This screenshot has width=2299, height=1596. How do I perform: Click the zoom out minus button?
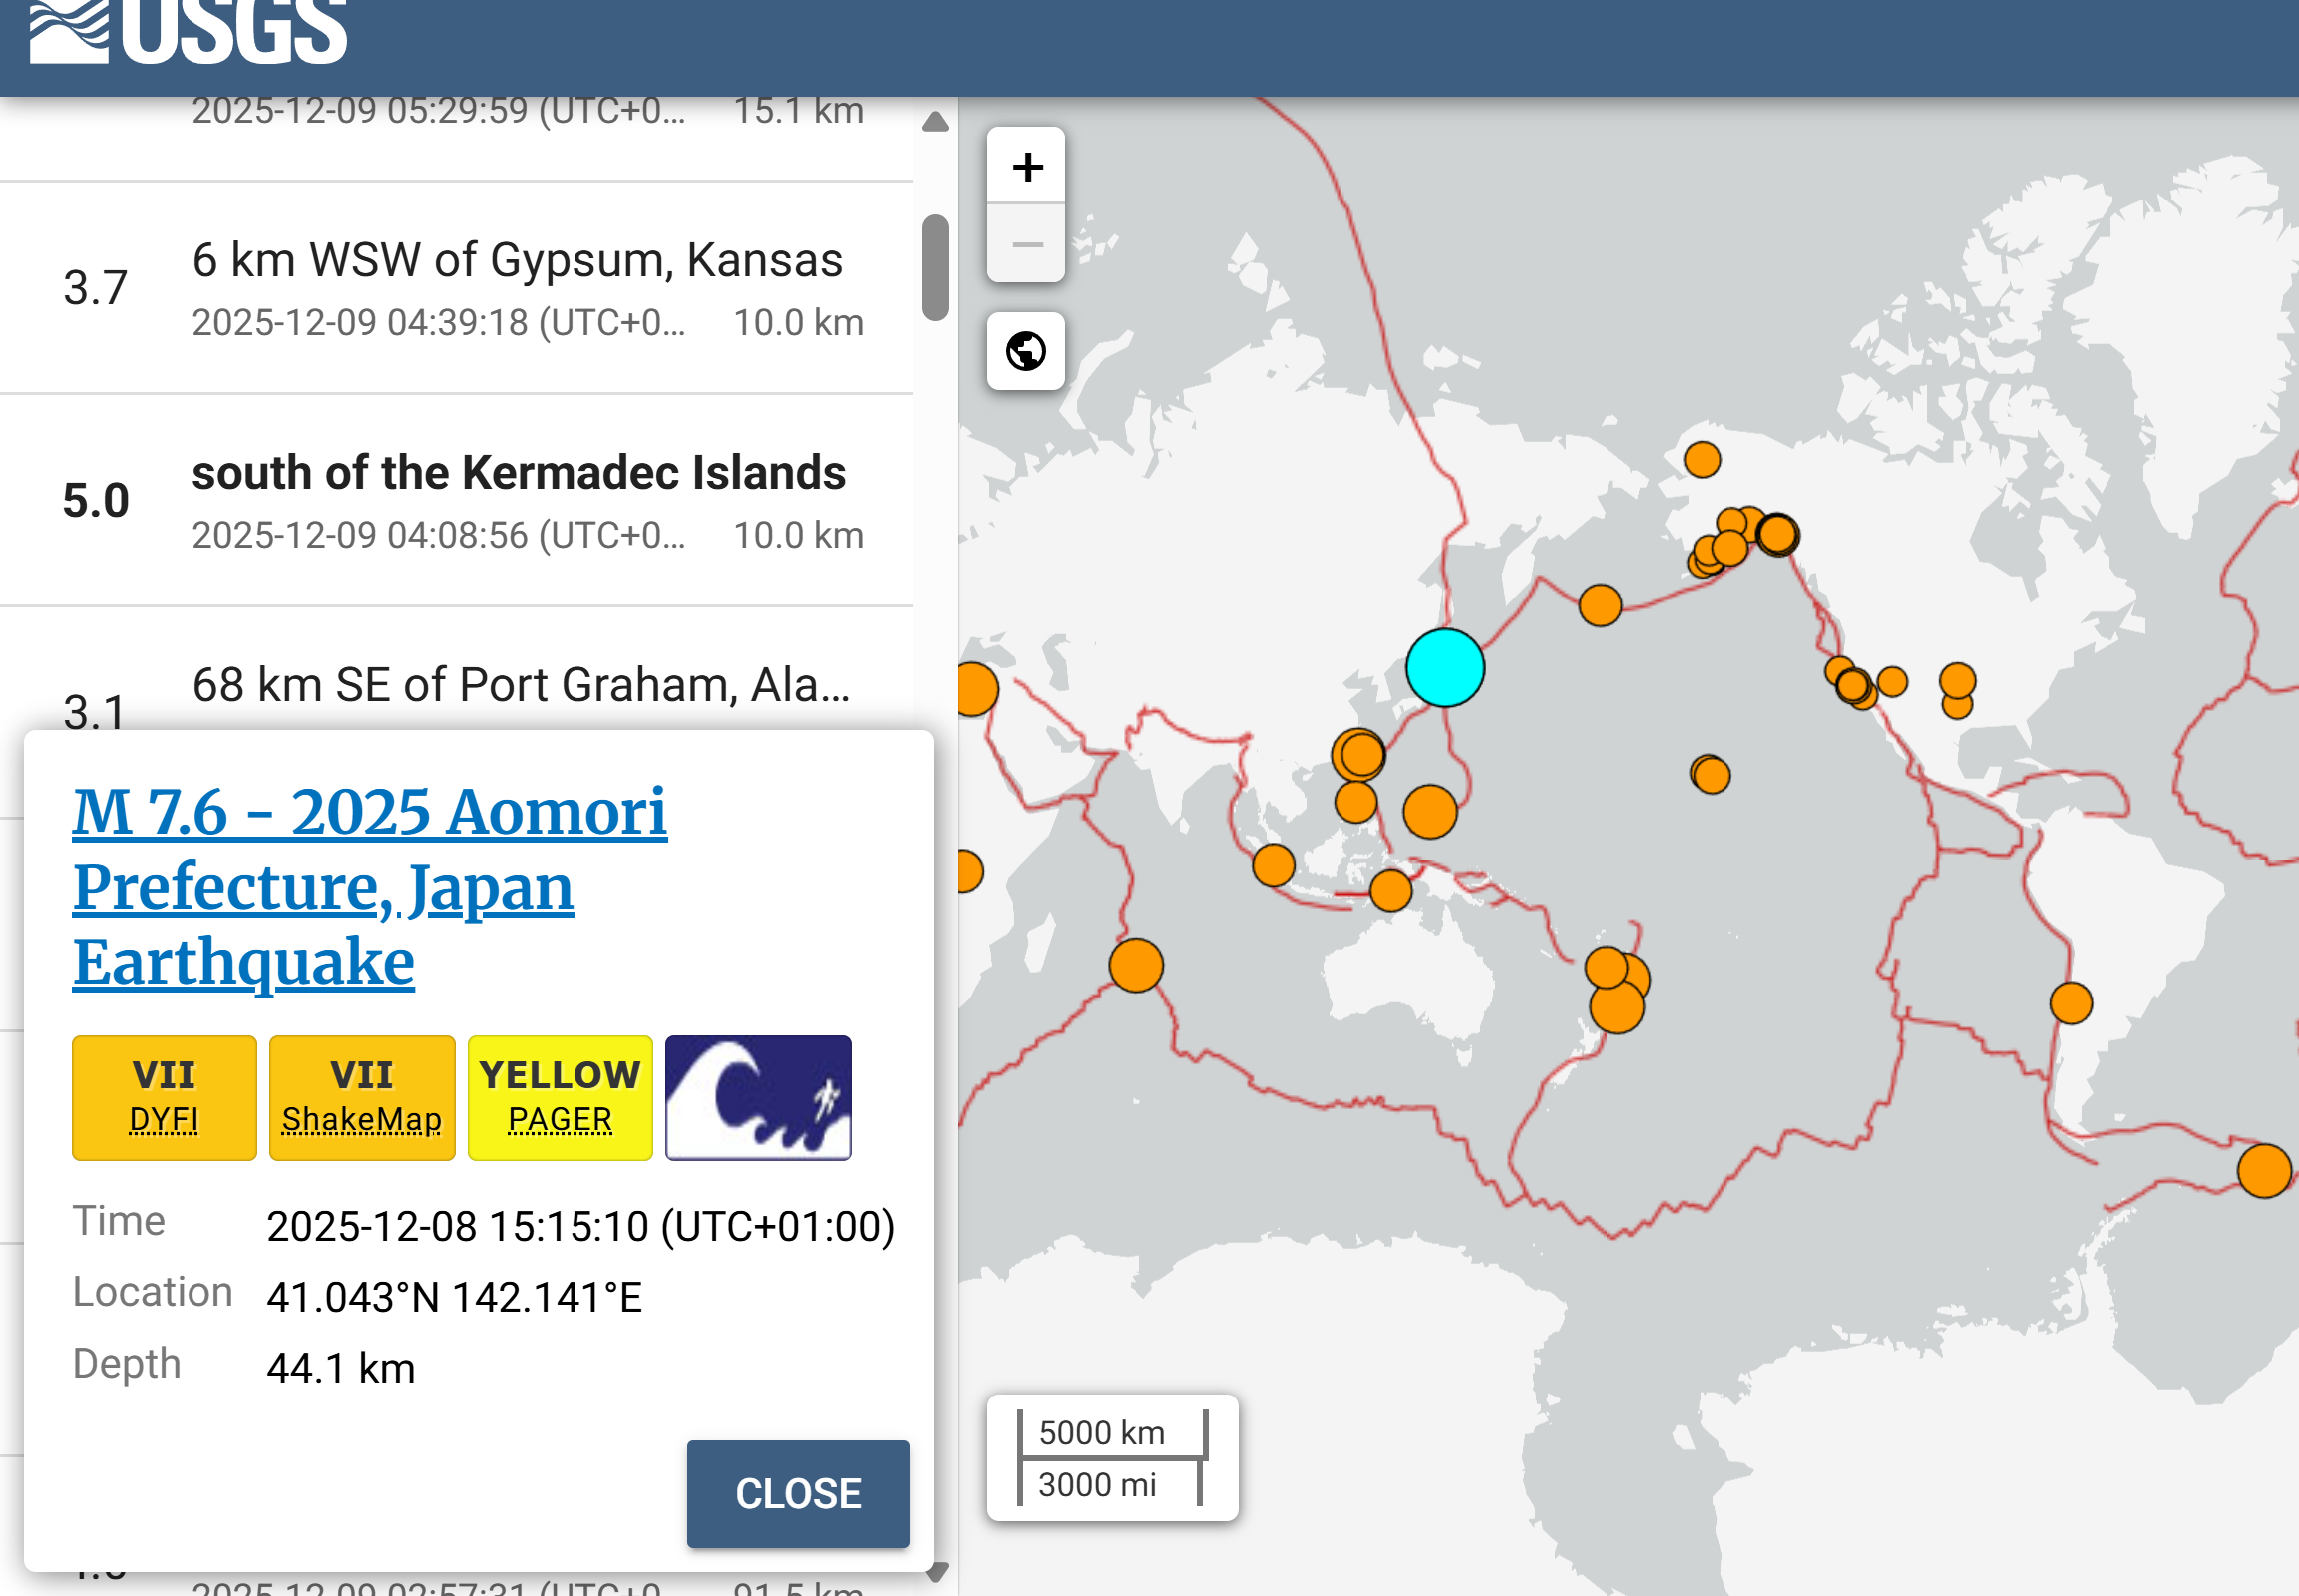[x=1026, y=244]
